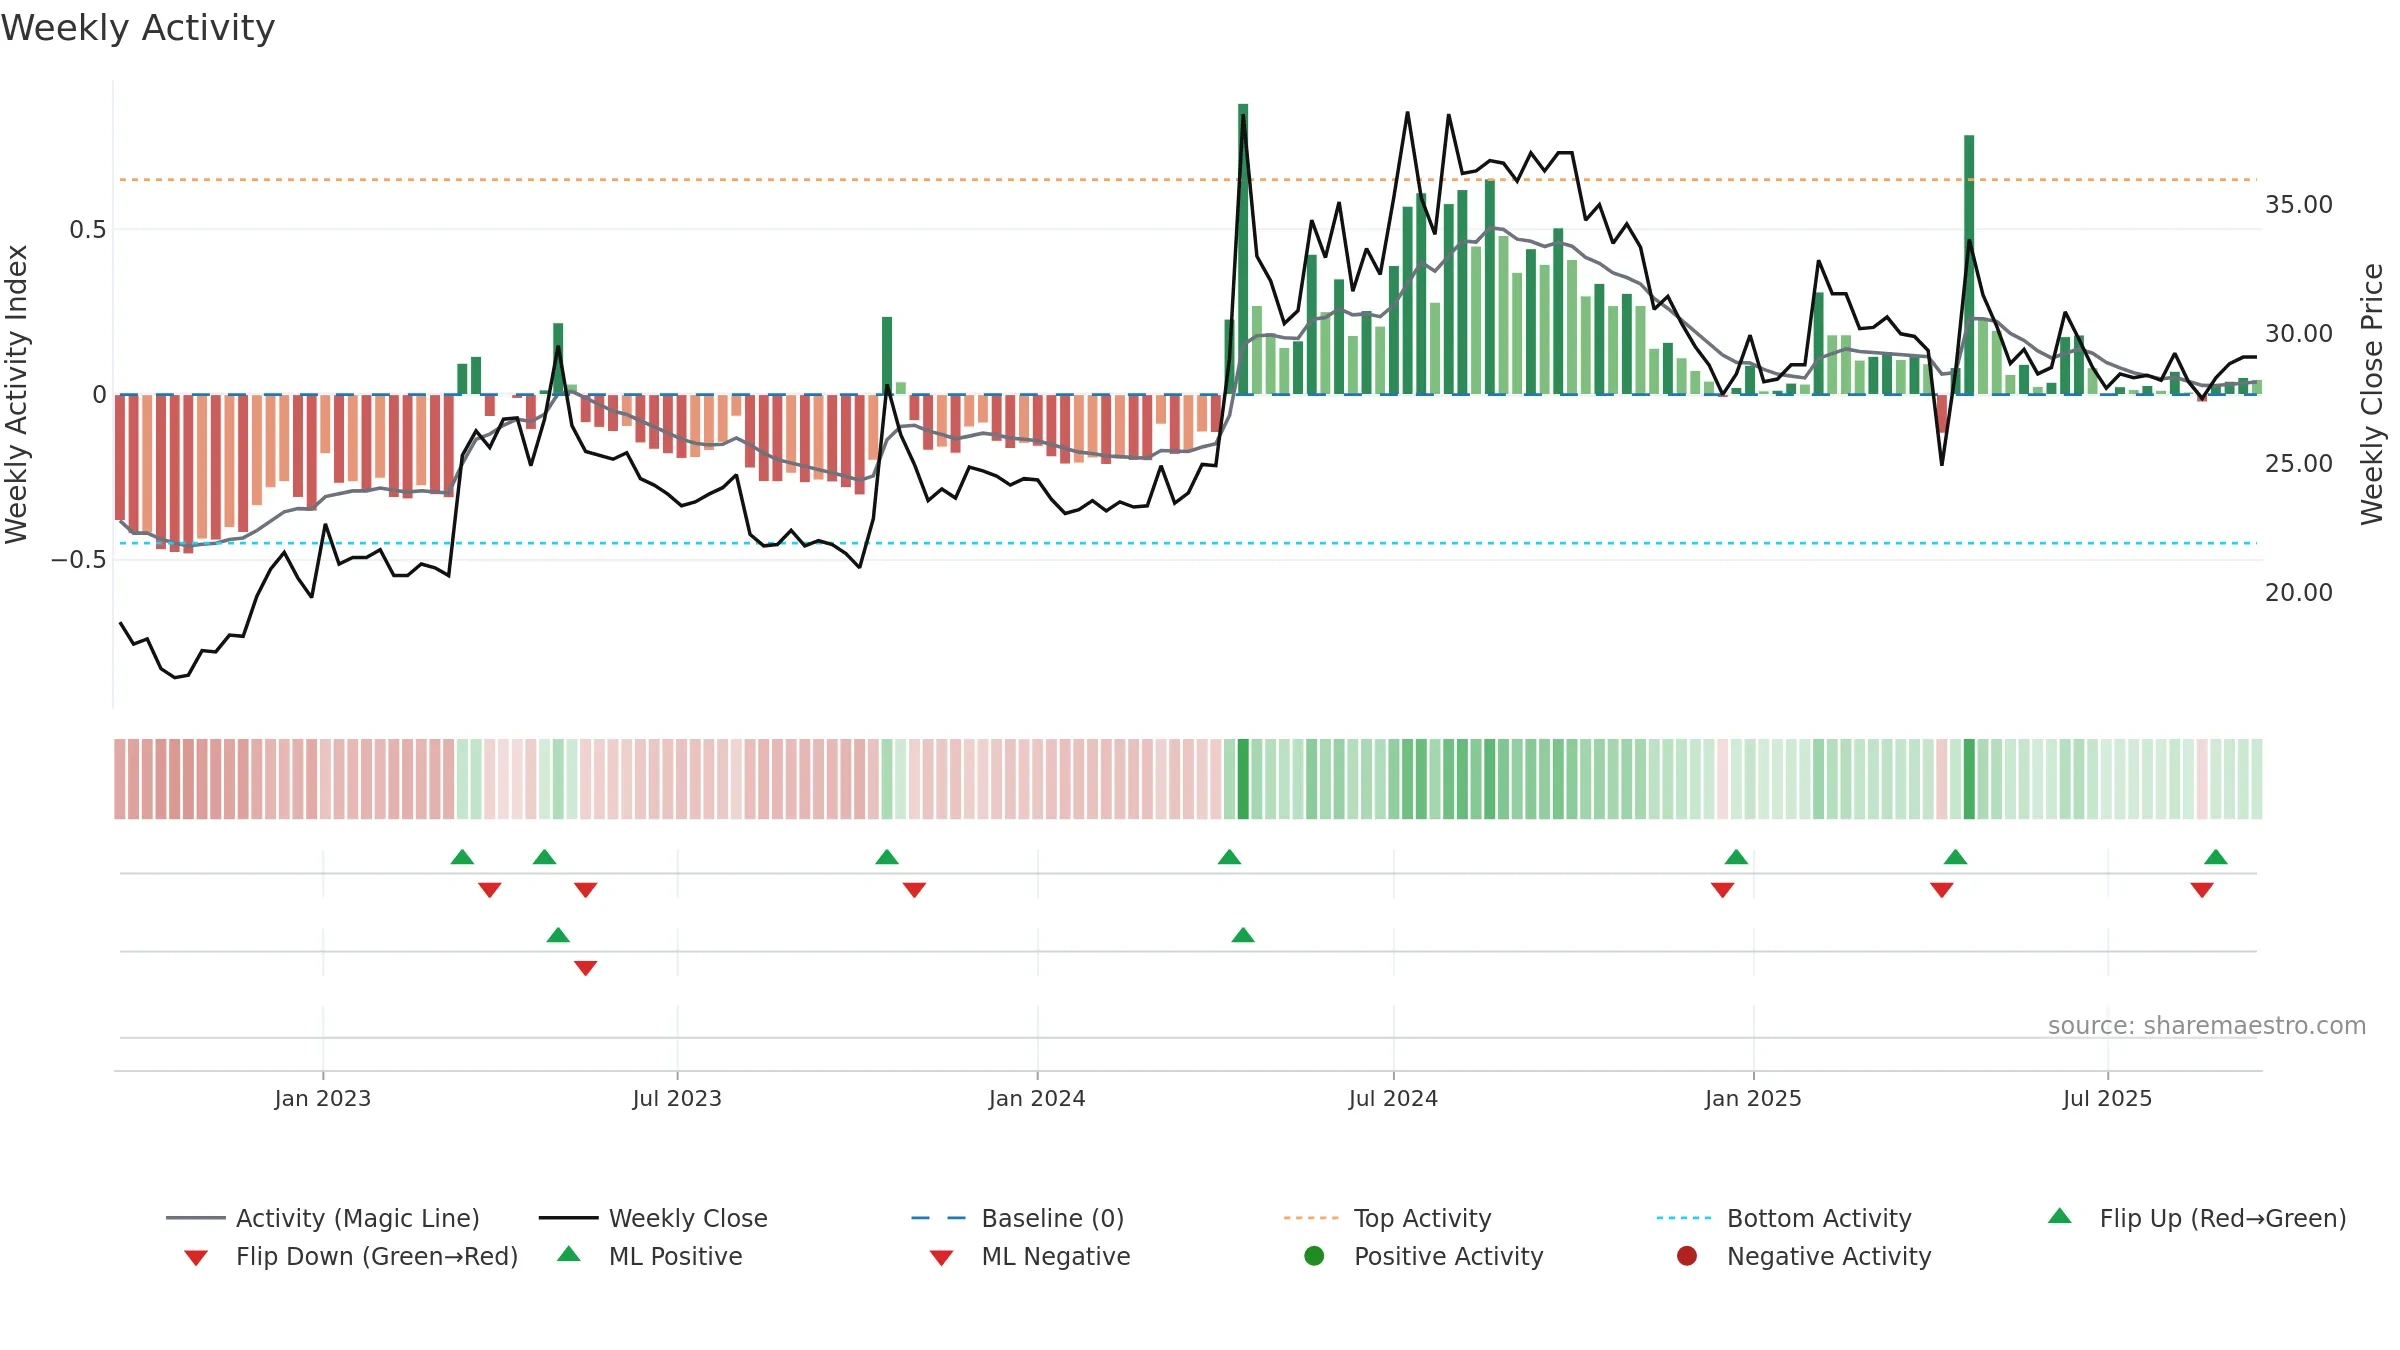Click the Jul 2024 x-axis label
This screenshot has width=2400, height=1350.
[x=1393, y=1099]
